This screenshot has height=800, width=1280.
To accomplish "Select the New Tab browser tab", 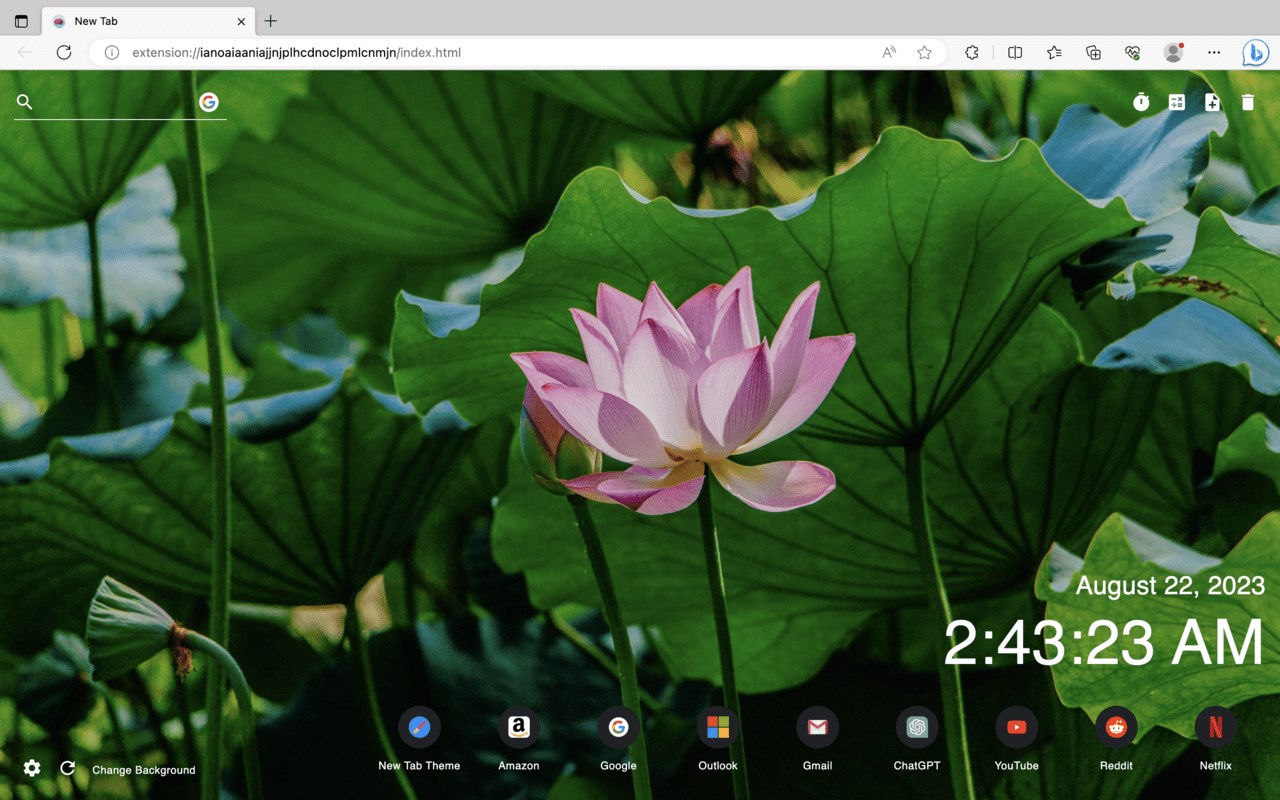I will [x=148, y=21].
